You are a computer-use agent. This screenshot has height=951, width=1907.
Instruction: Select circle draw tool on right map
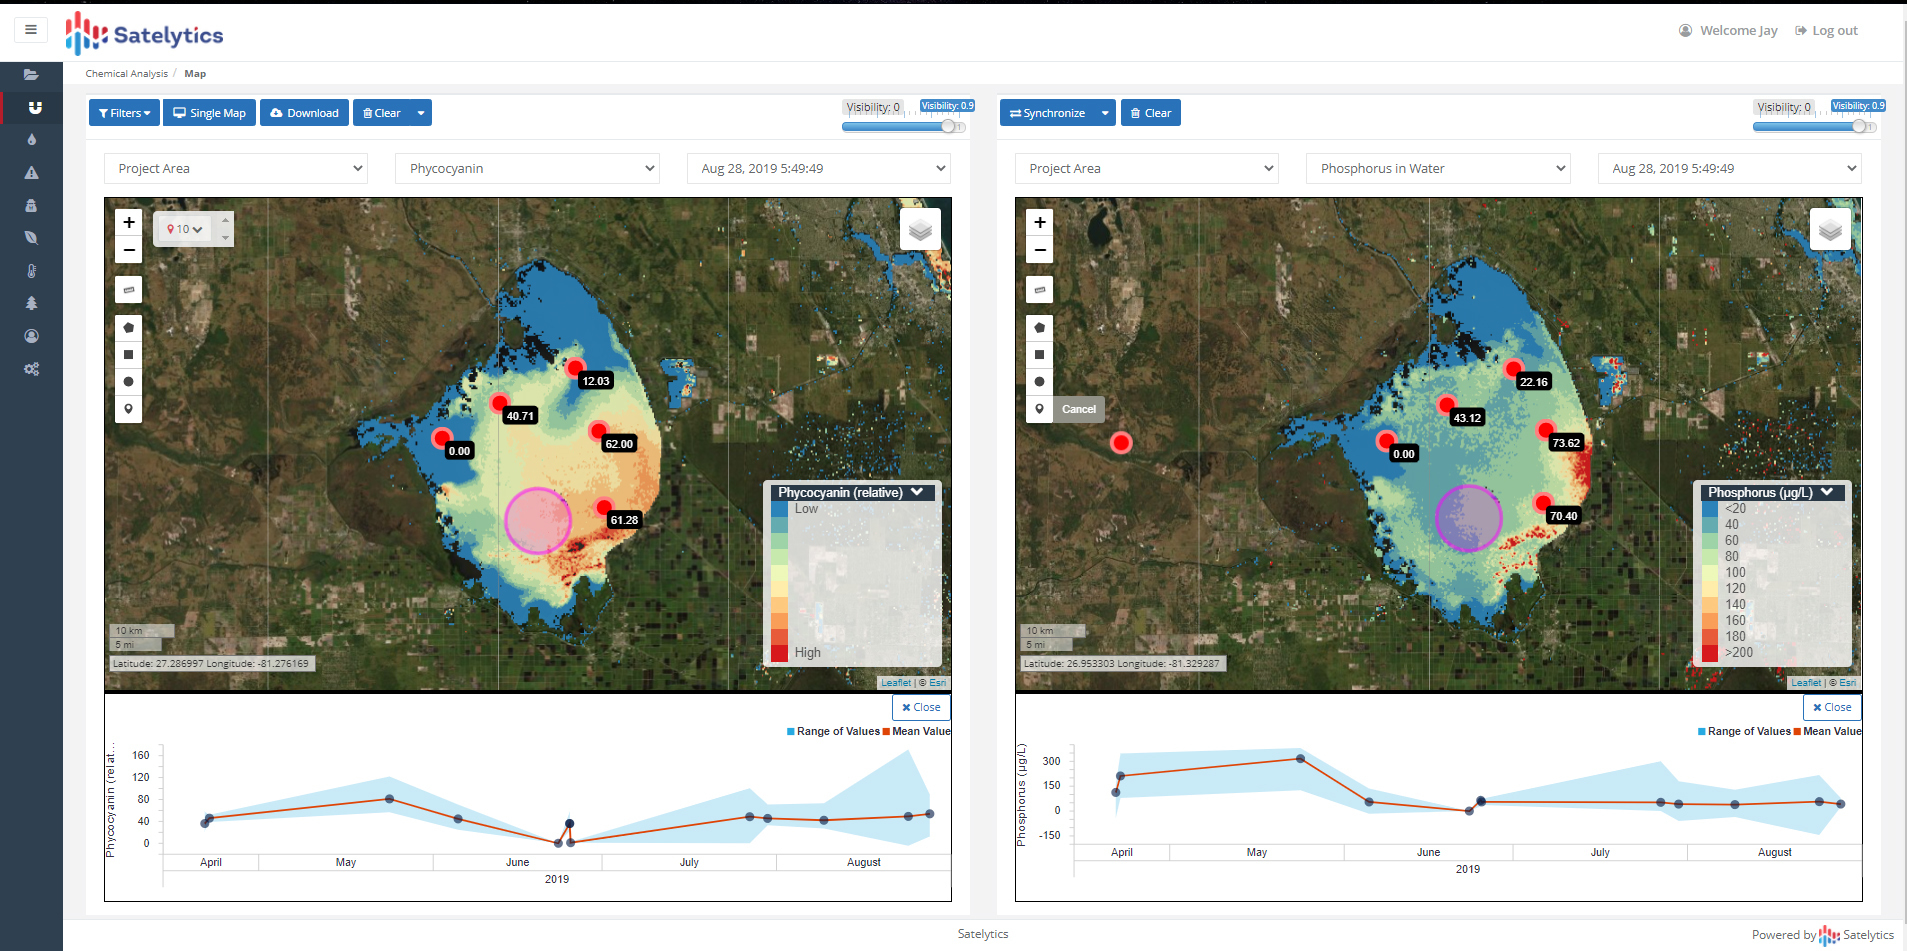click(1040, 382)
